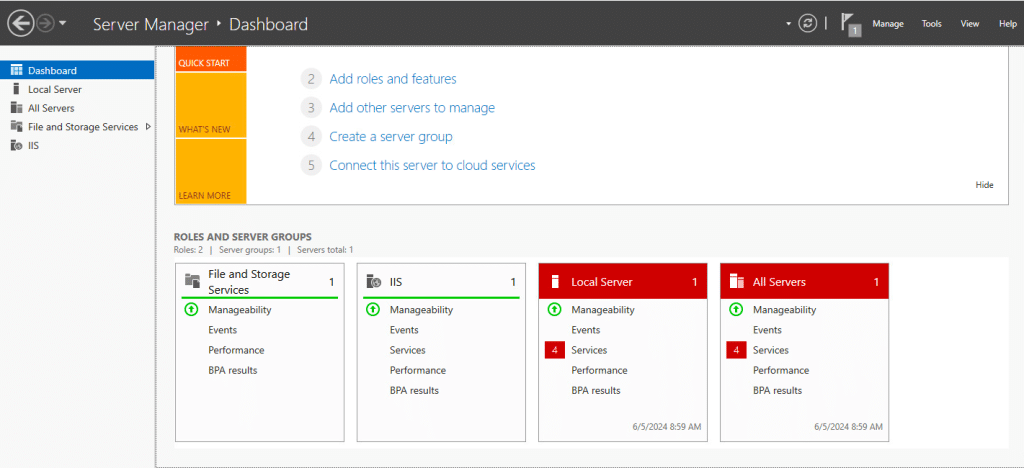Click Connect this server to cloud services
1024x468 pixels.
(432, 165)
